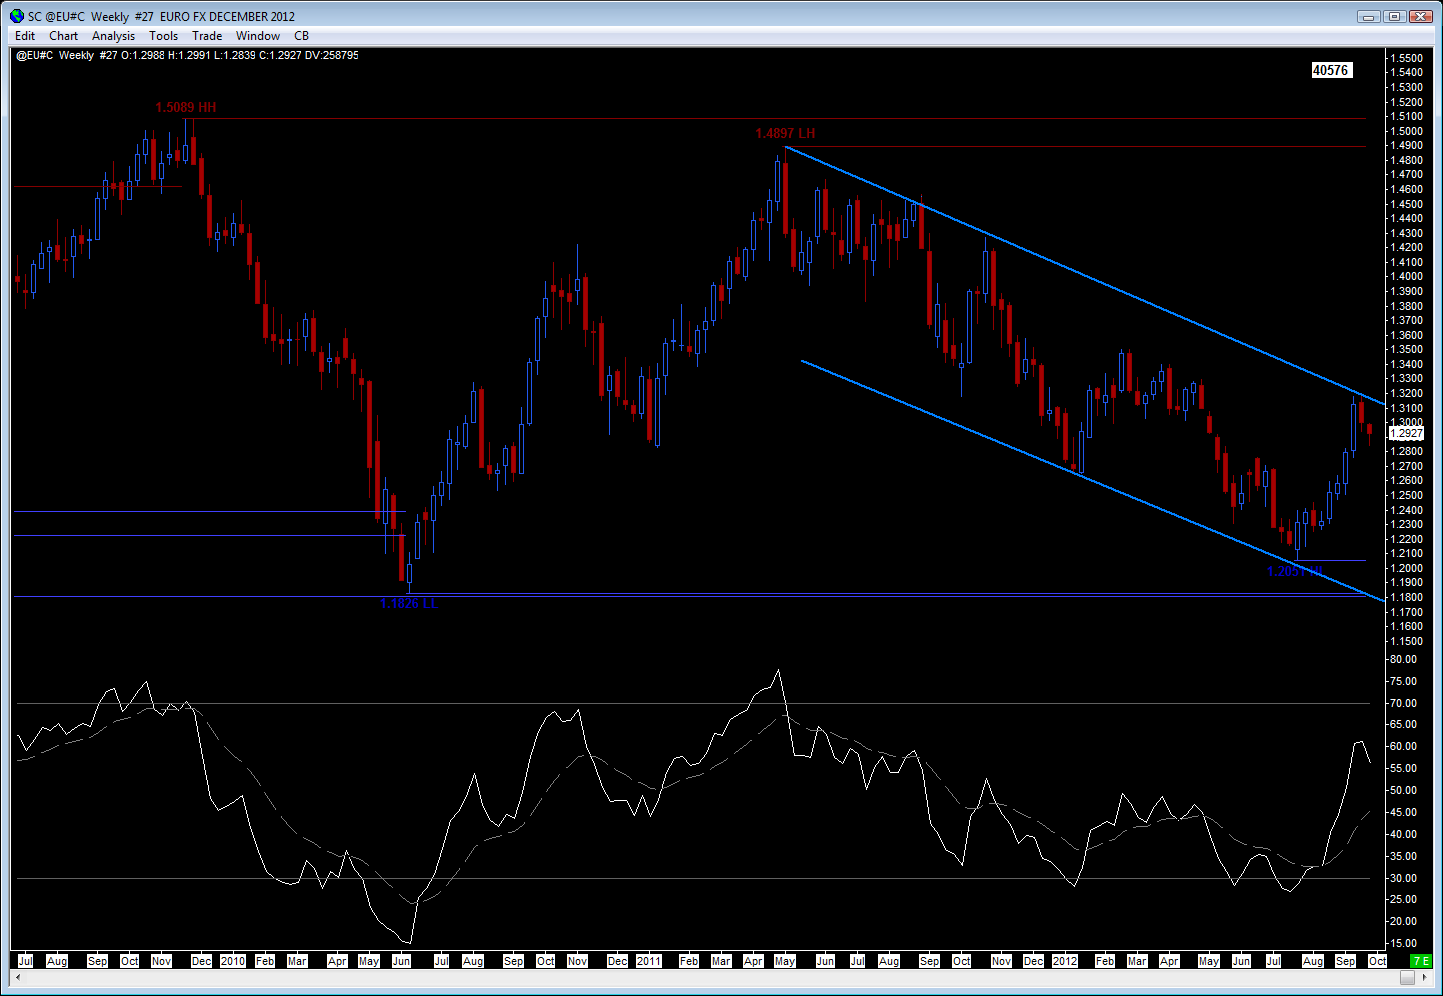The height and width of the screenshot is (996, 1443).
Task: Open the Trade menu
Action: click(207, 36)
